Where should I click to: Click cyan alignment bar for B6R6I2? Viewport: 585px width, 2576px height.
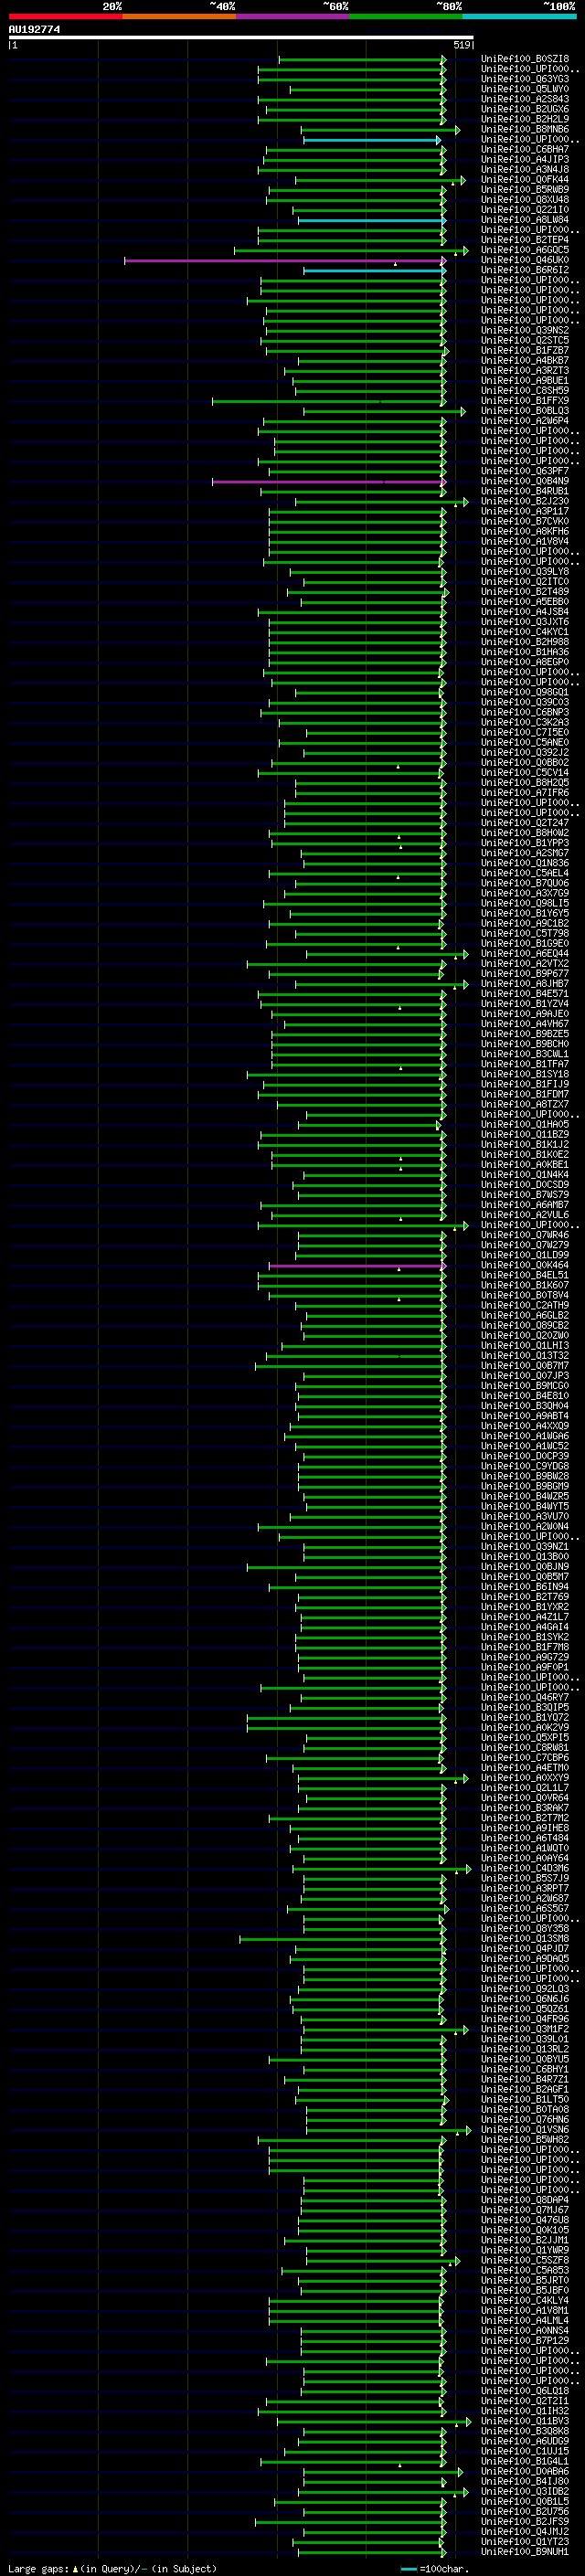pos(374,270)
